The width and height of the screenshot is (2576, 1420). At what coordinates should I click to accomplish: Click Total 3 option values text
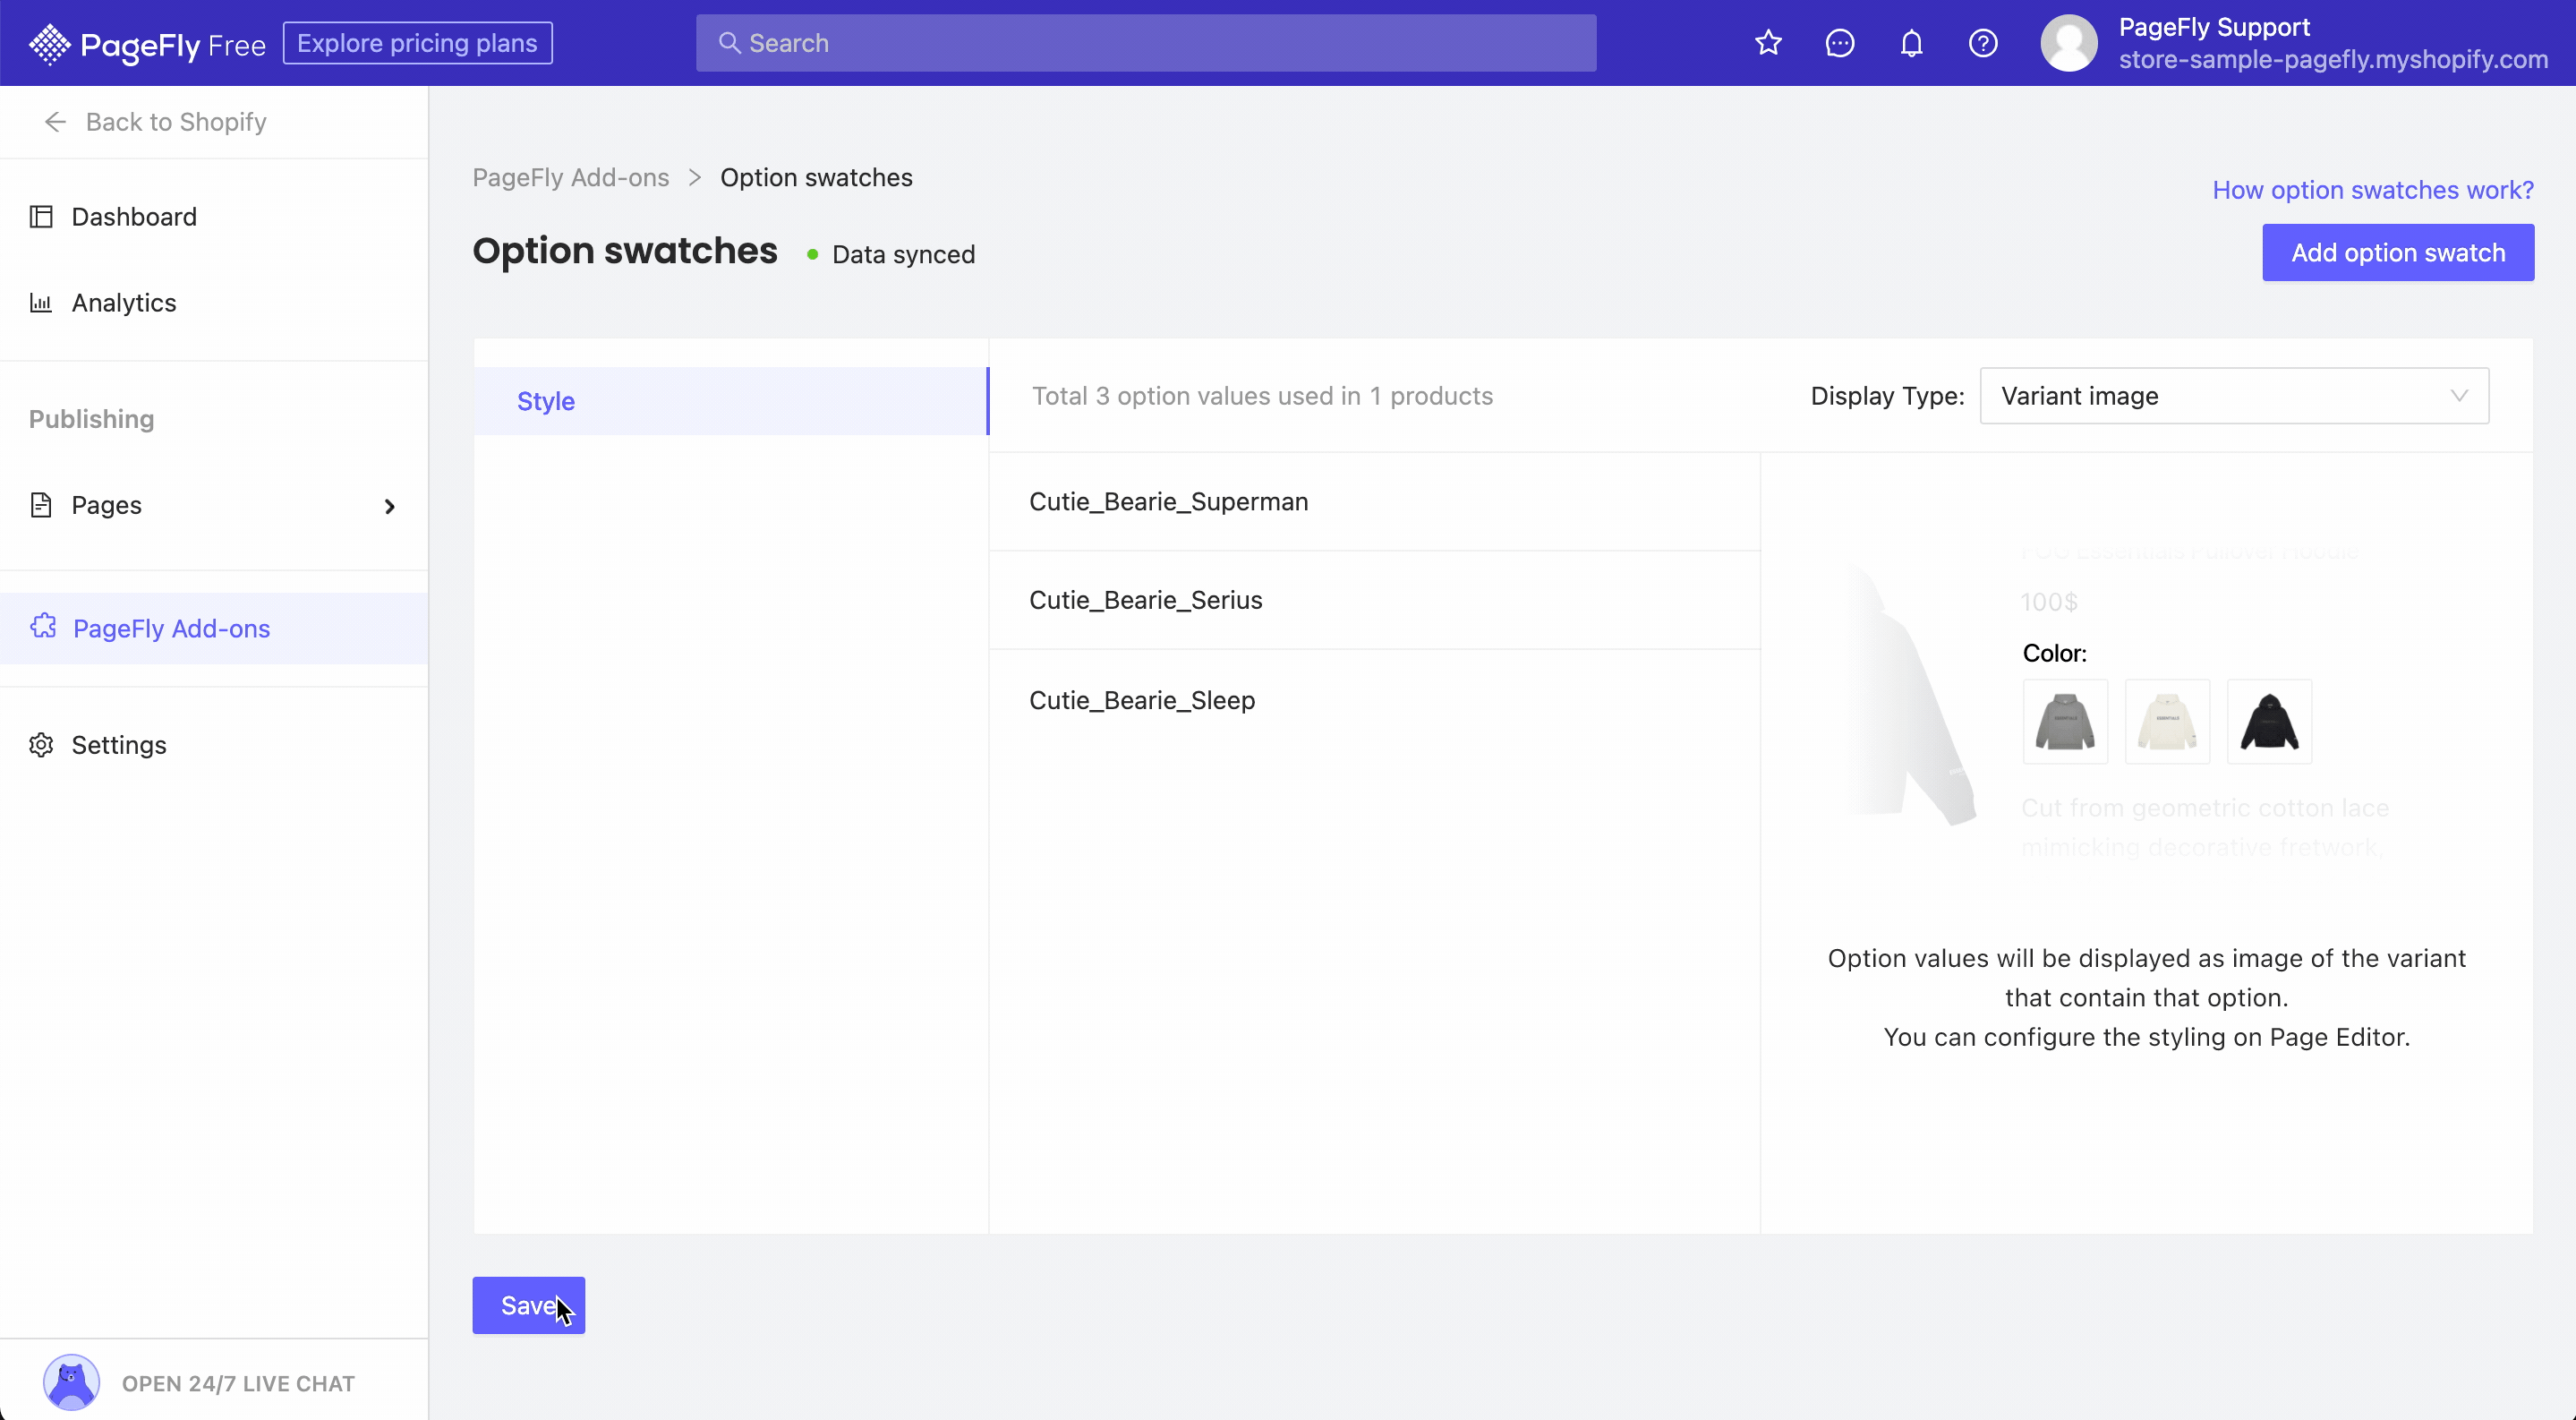point(1262,396)
